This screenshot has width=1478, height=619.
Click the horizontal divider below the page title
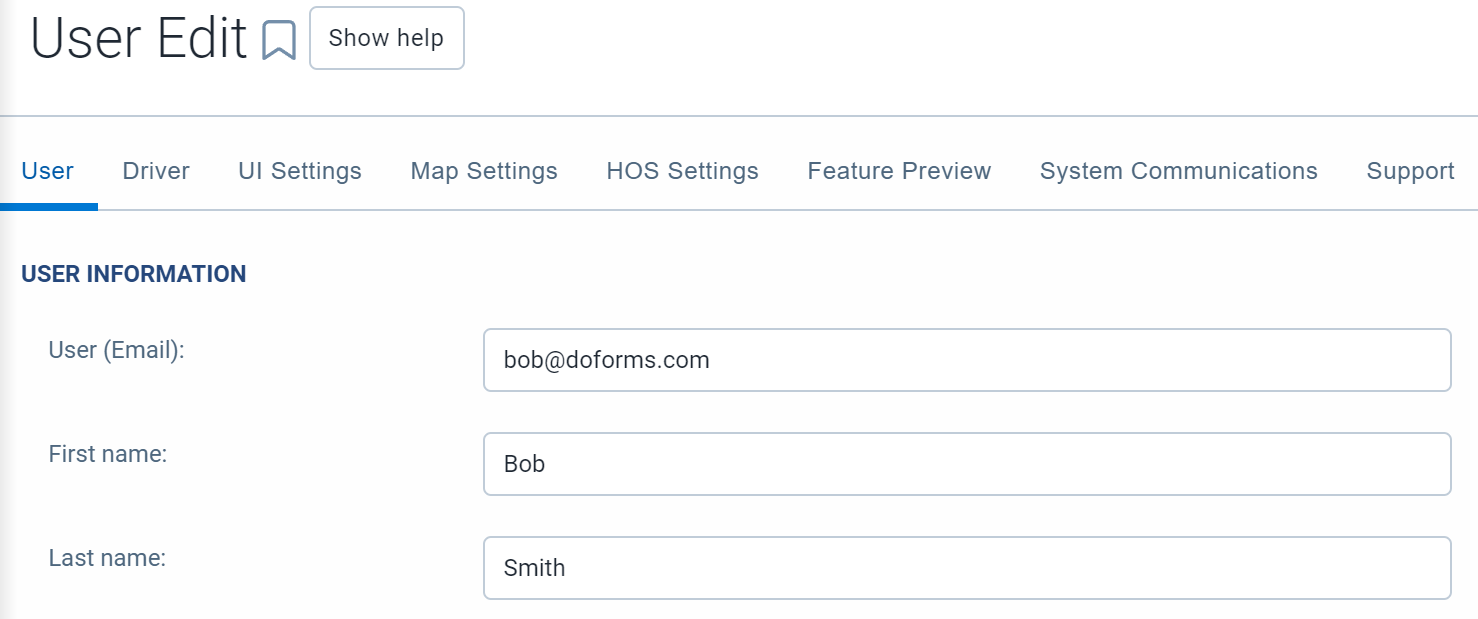[739, 116]
